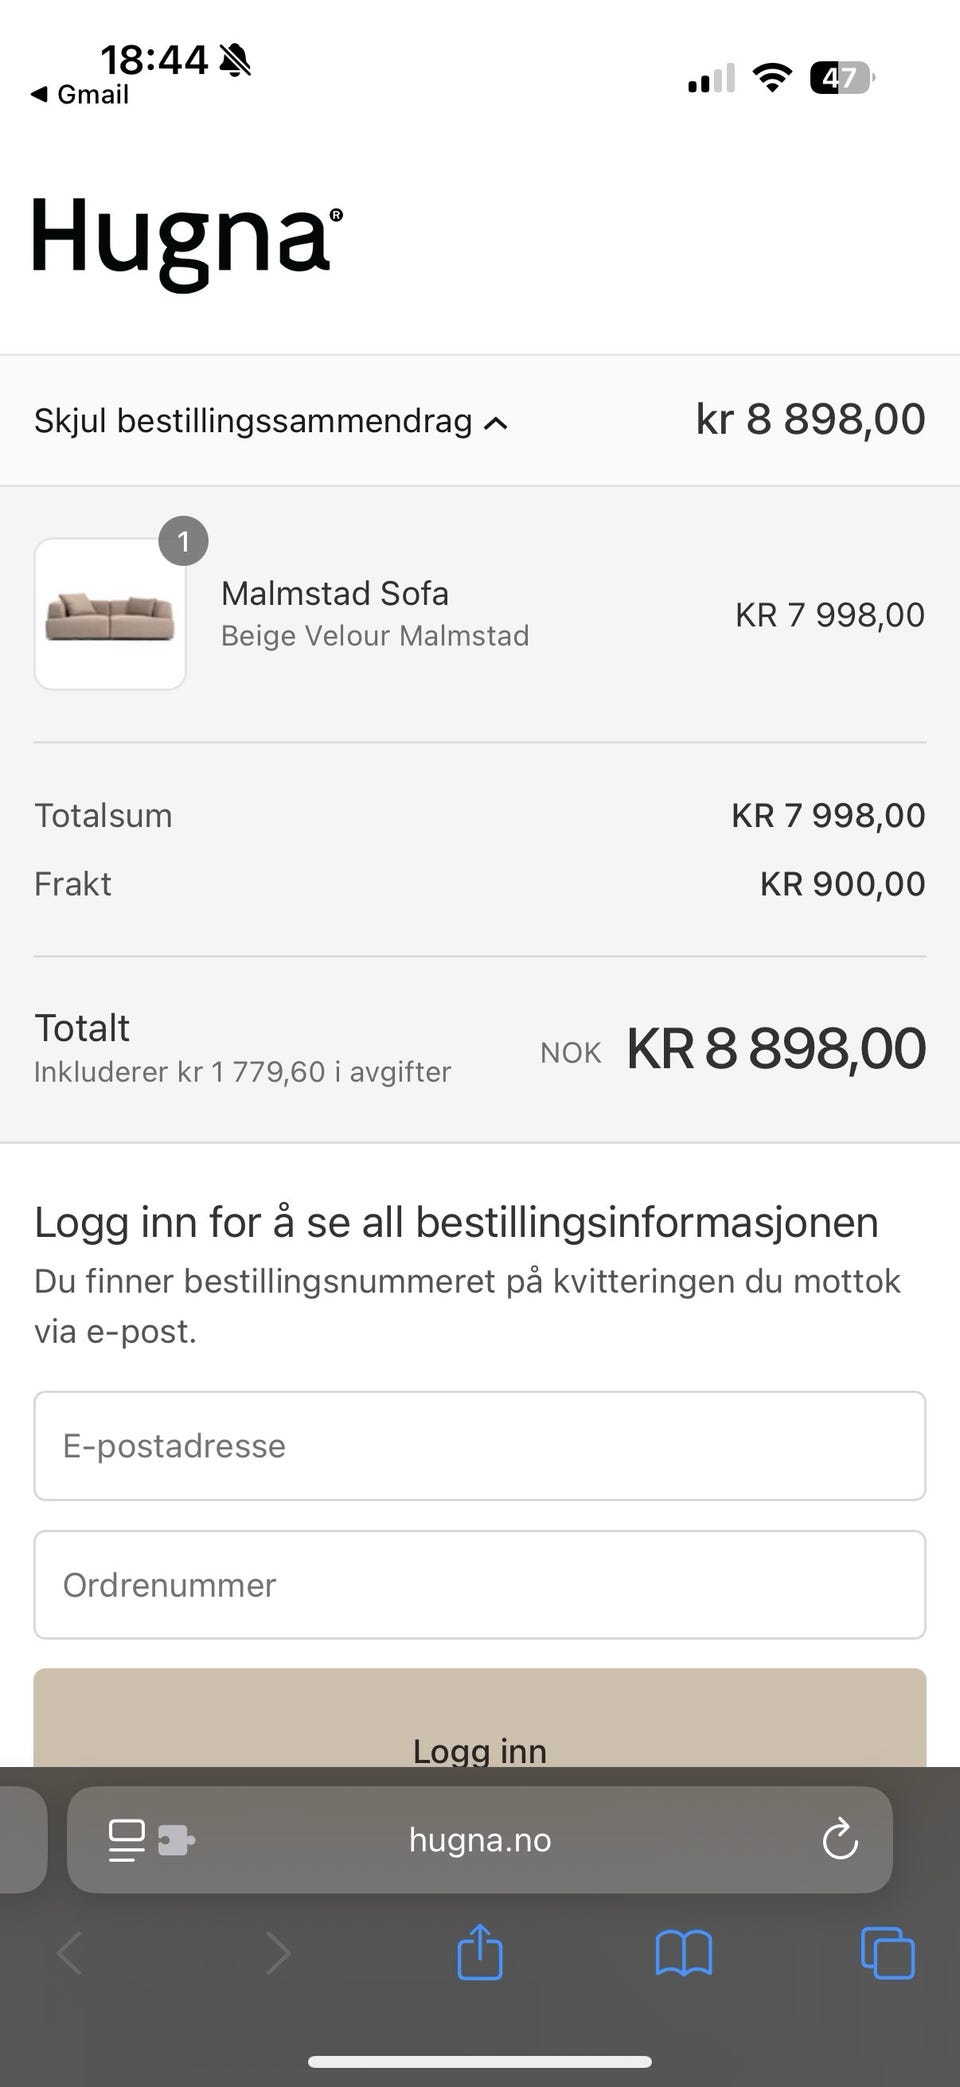
Task: Return to the Gmail app
Action: point(80,95)
